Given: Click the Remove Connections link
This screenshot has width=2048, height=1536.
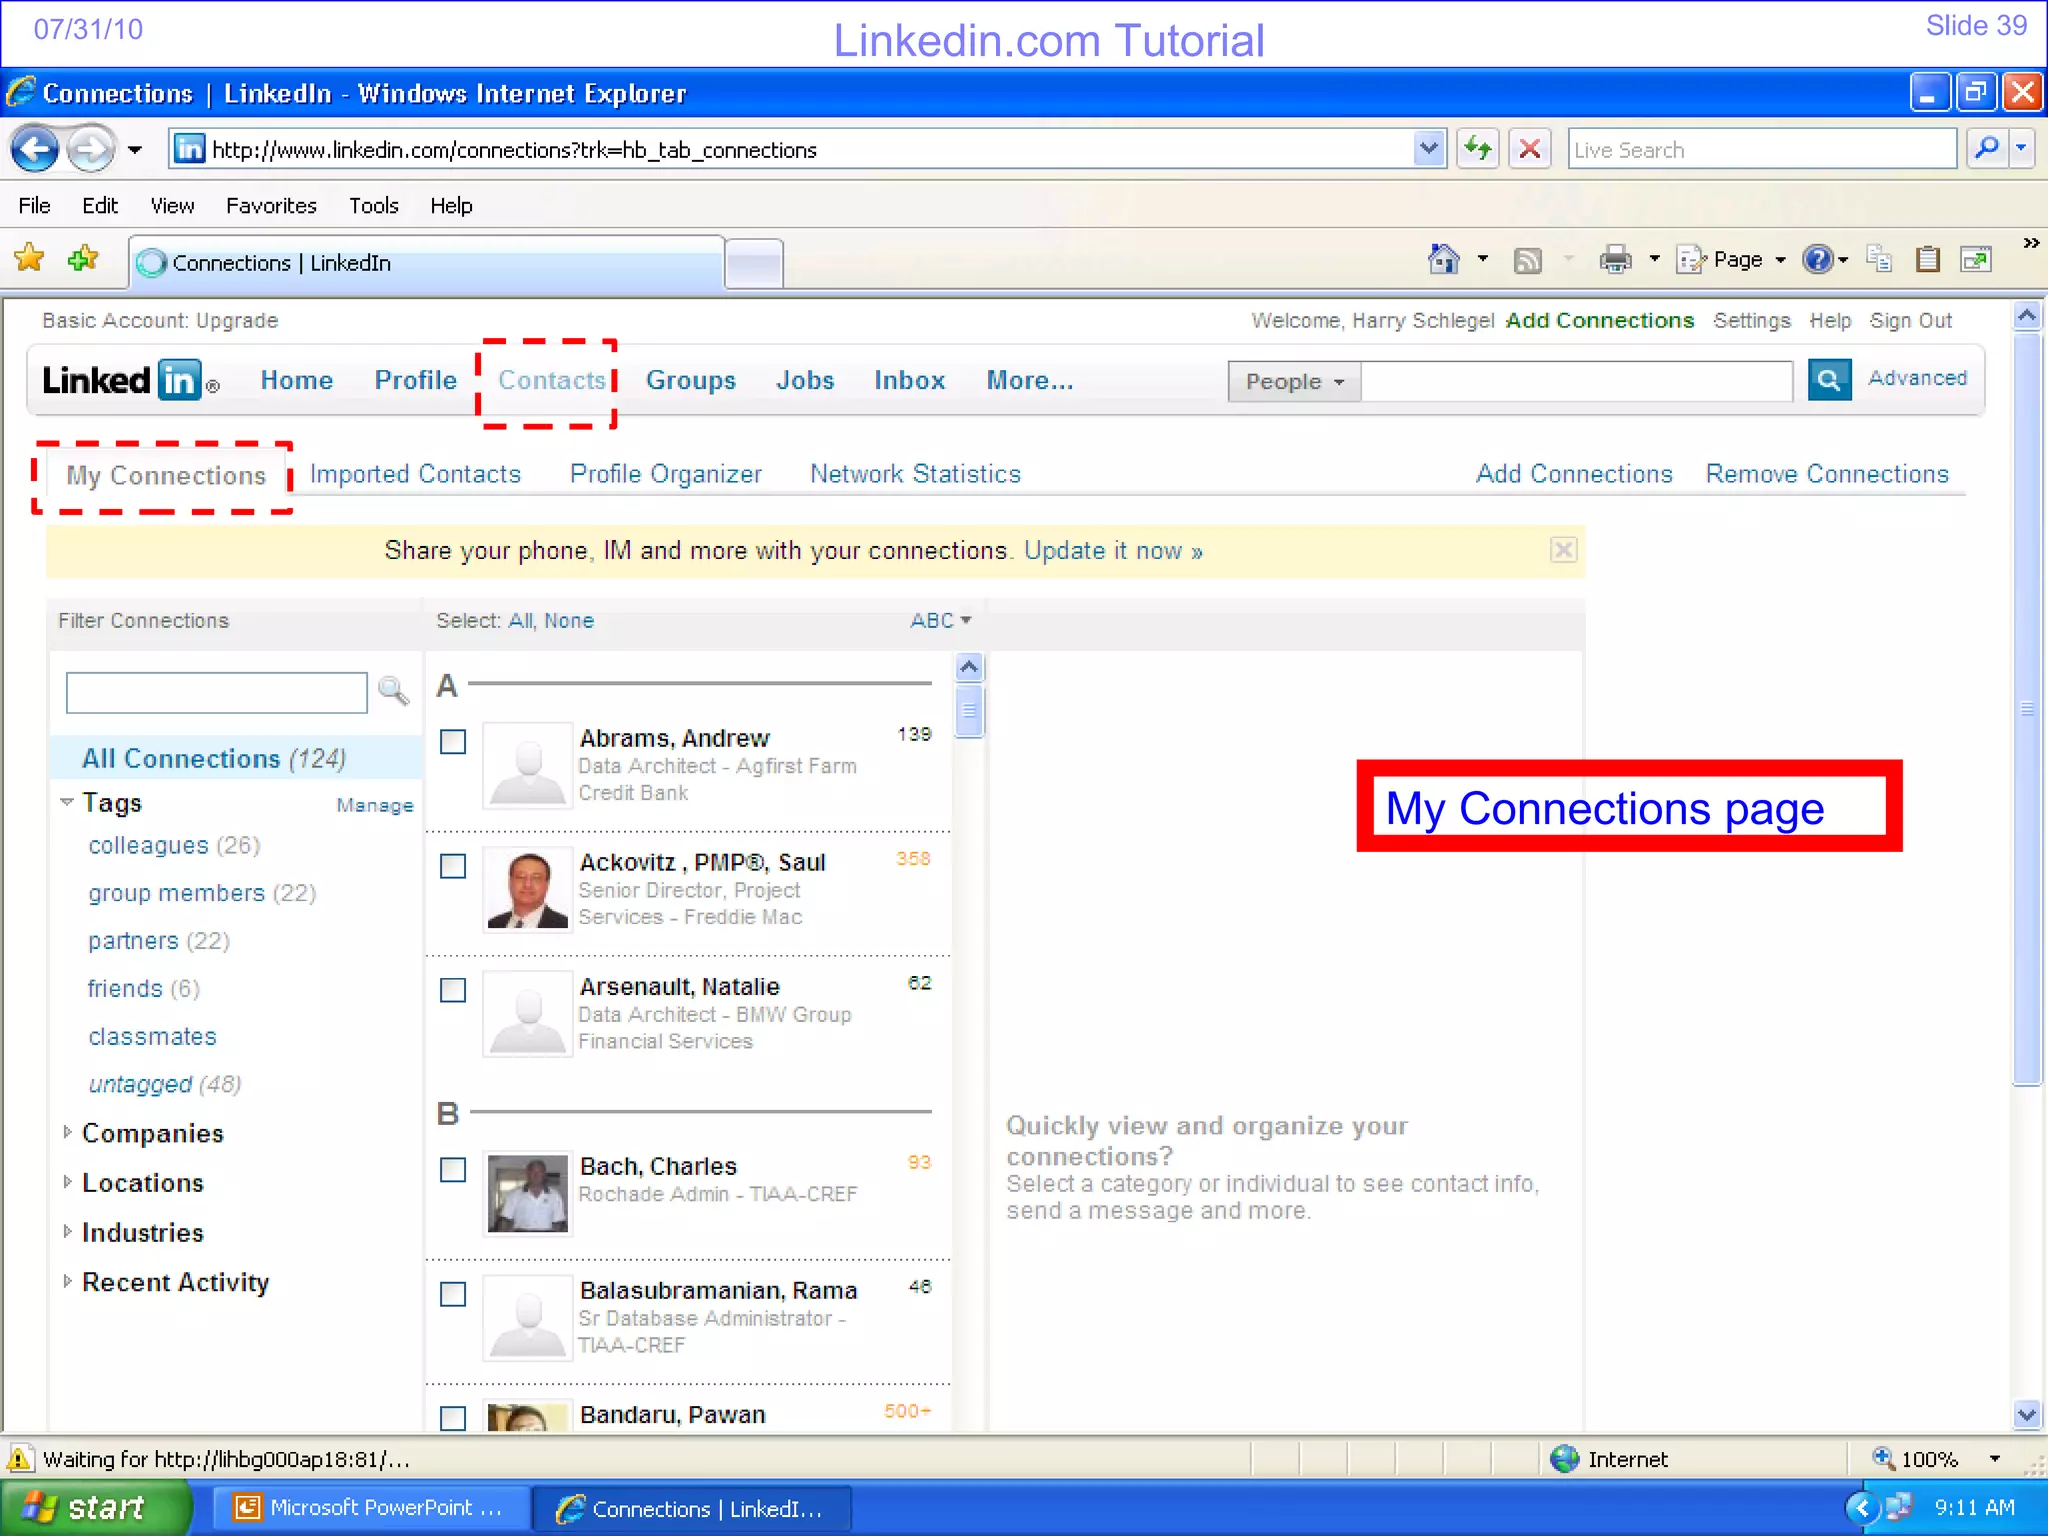Looking at the screenshot, I should click(x=1826, y=474).
